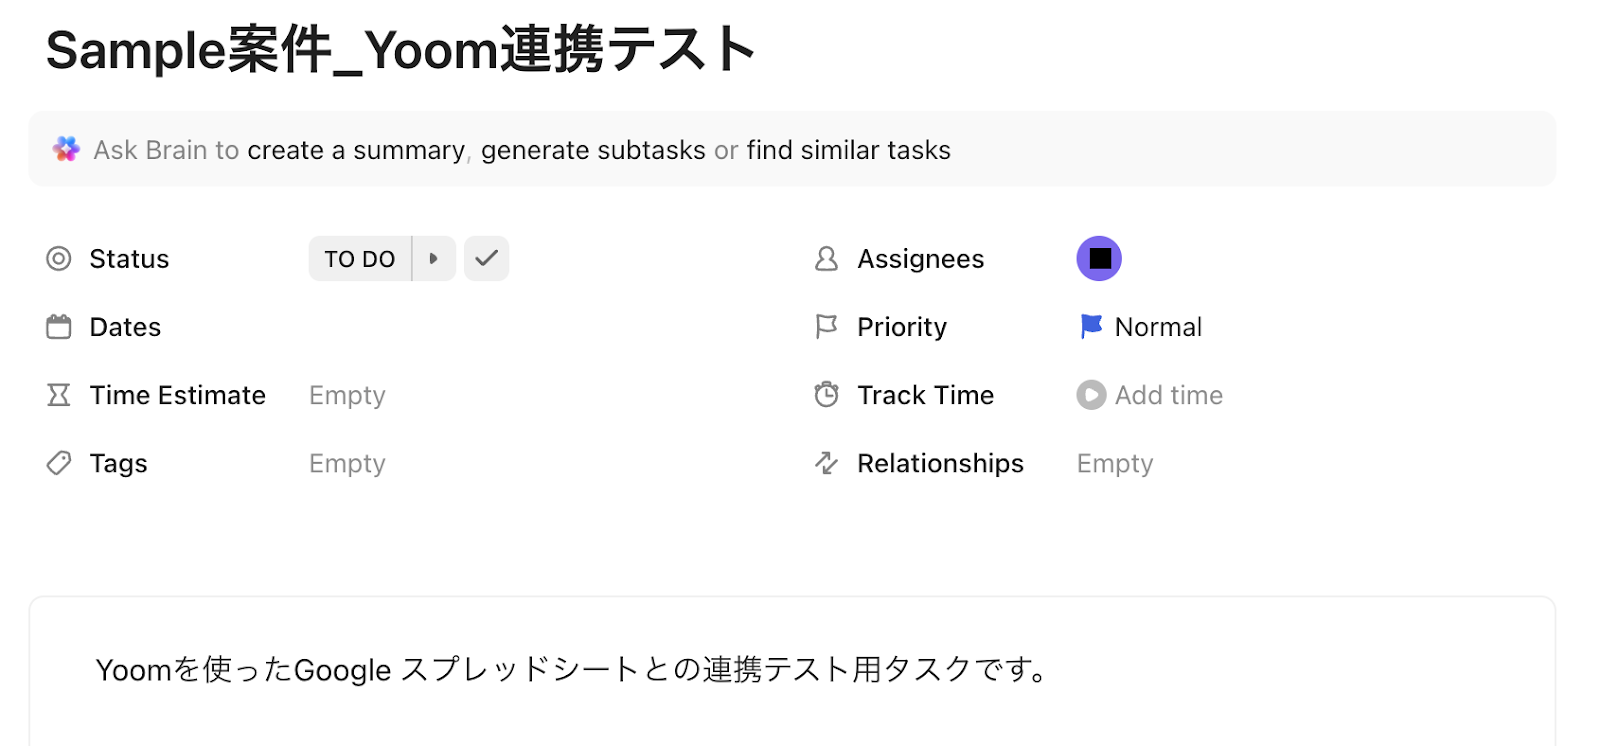Click the Brain AI sparkle icon
The width and height of the screenshot is (1600, 746).
pyautogui.click(x=66, y=150)
